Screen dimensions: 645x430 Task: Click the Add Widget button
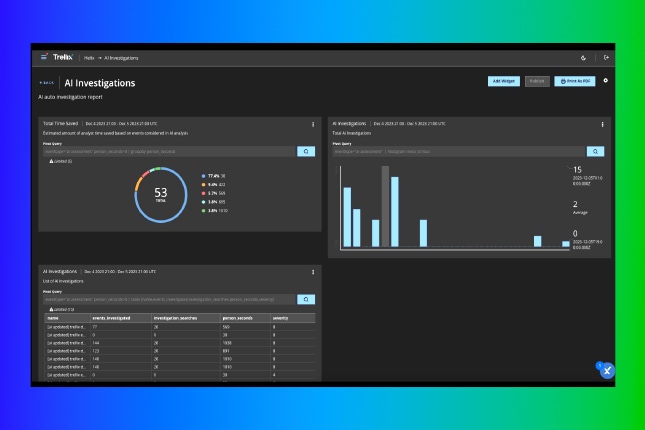click(x=500, y=81)
